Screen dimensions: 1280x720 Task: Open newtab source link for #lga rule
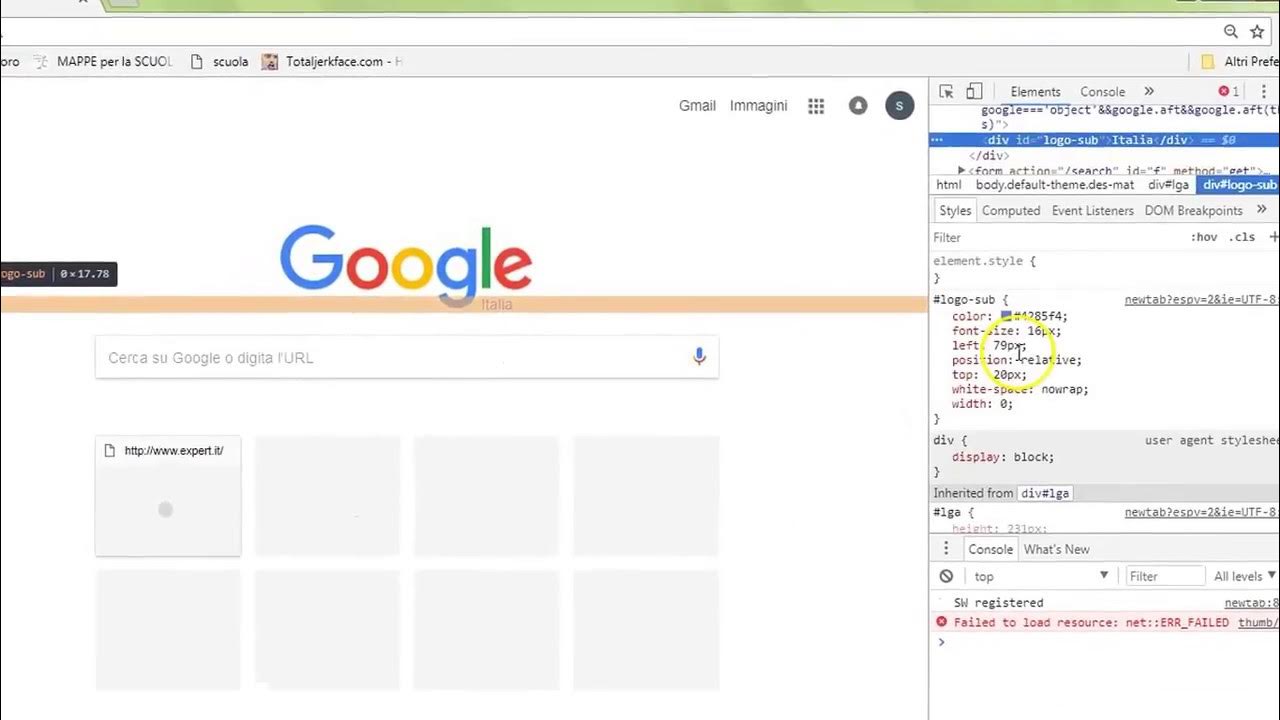point(1201,512)
